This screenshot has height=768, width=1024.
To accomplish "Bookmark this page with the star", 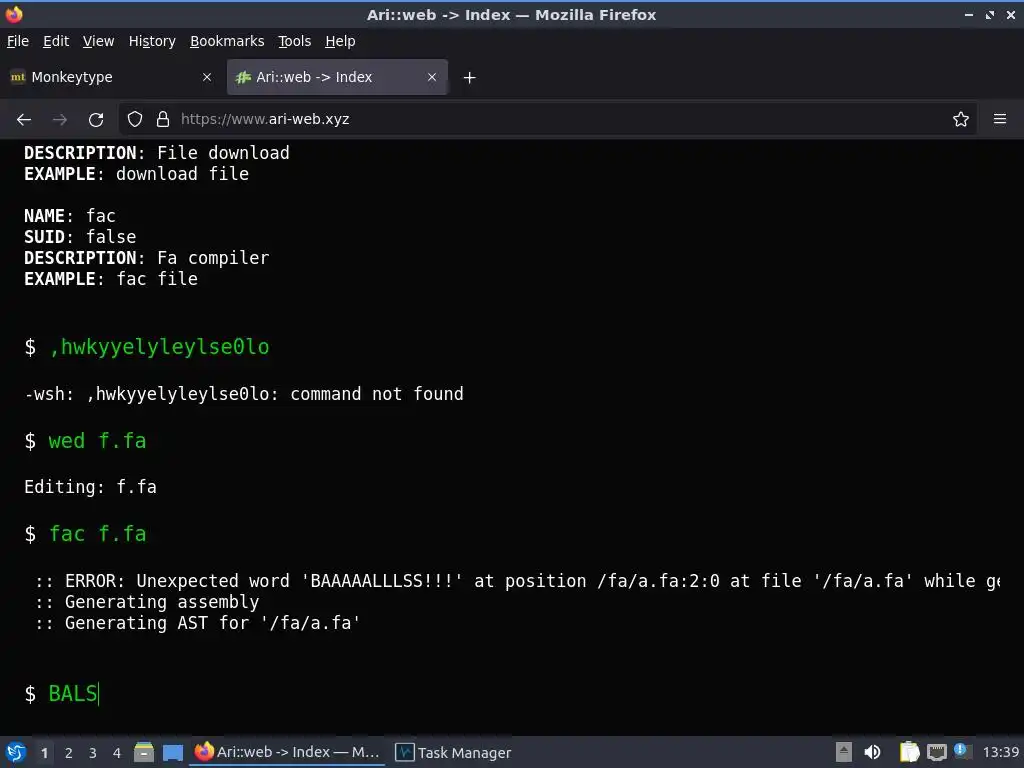I will coord(961,120).
